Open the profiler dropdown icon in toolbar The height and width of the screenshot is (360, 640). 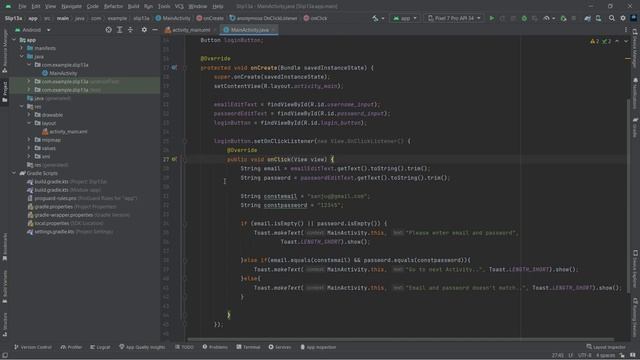[548, 18]
